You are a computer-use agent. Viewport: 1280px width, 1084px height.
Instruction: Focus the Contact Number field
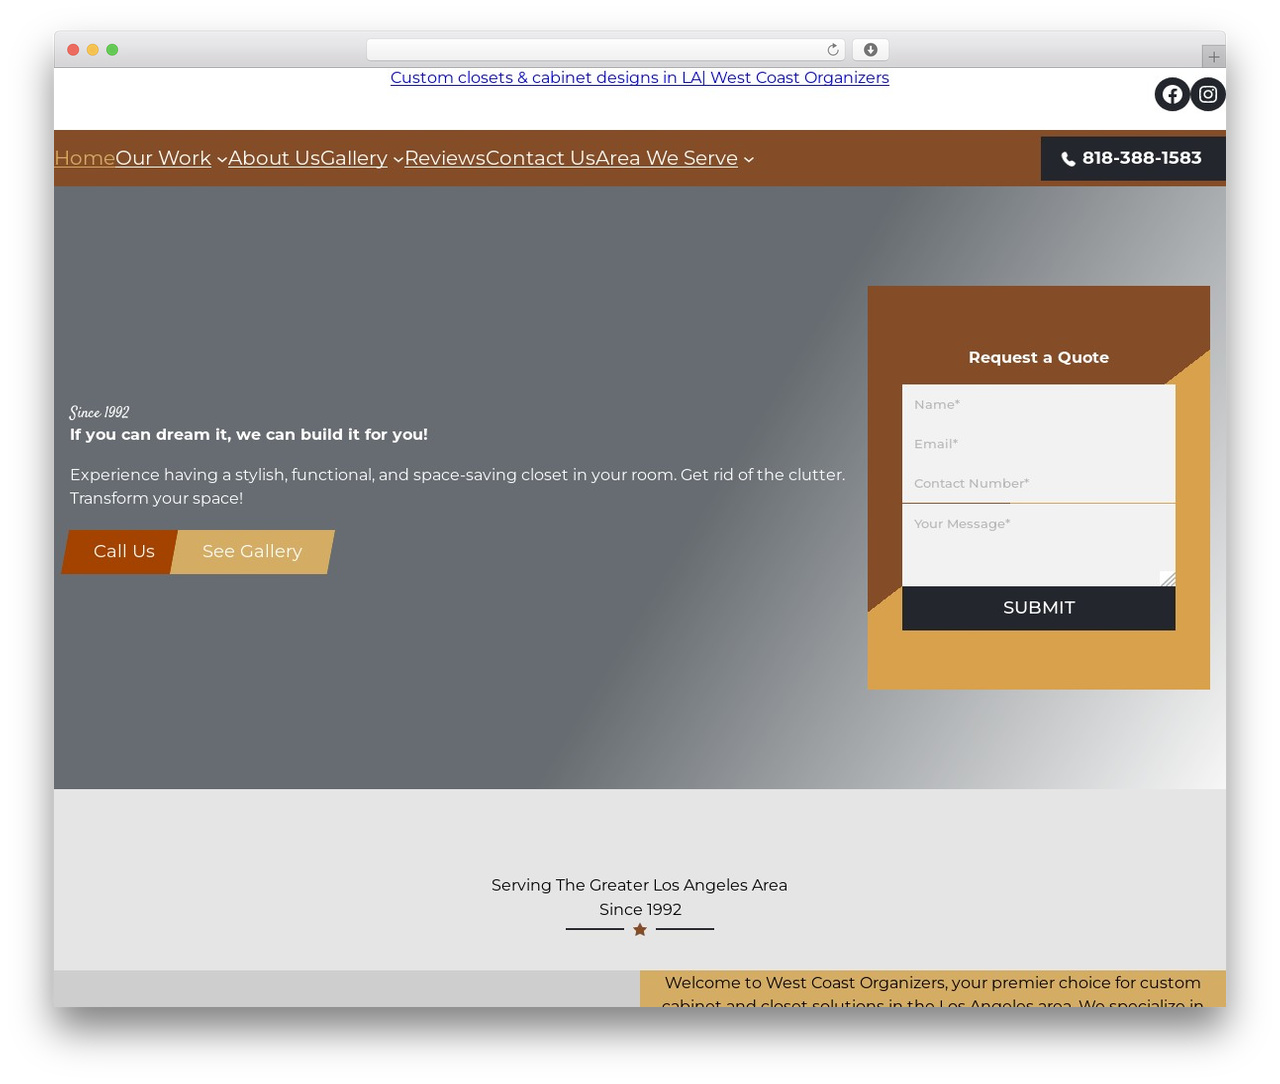(x=1038, y=483)
